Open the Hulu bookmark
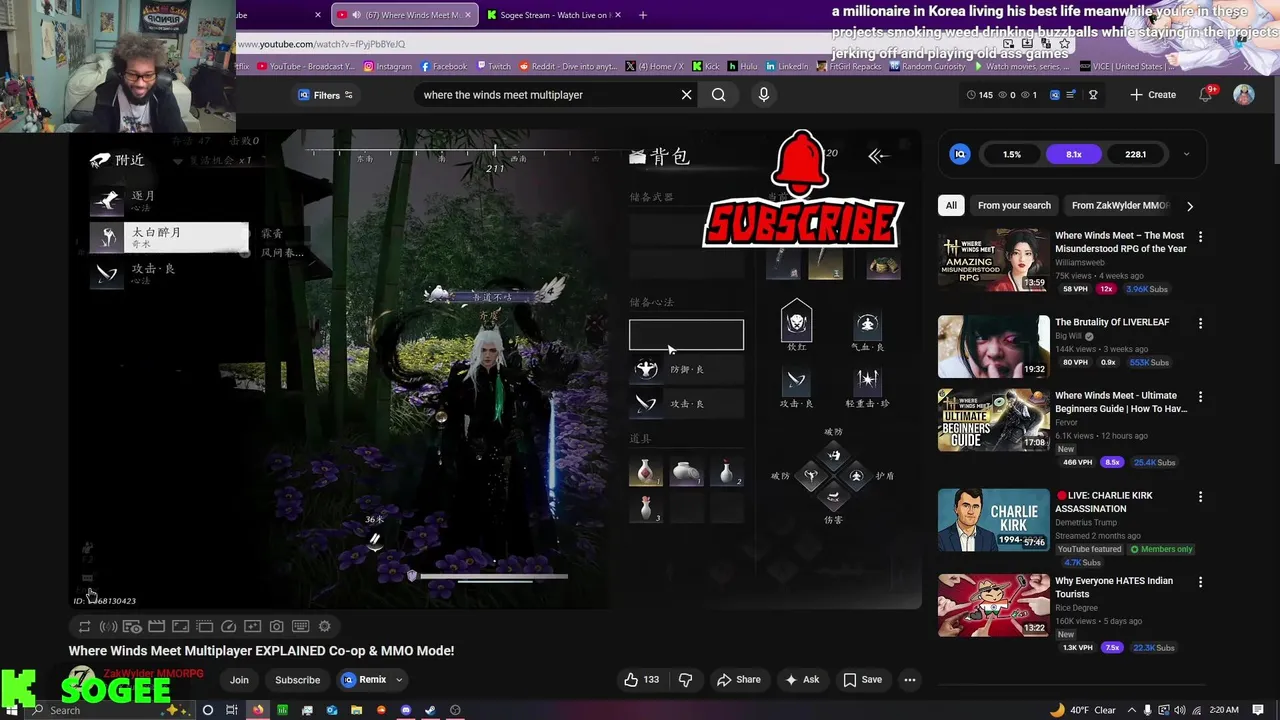This screenshot has width=1280, height=720. pos(742,66)
